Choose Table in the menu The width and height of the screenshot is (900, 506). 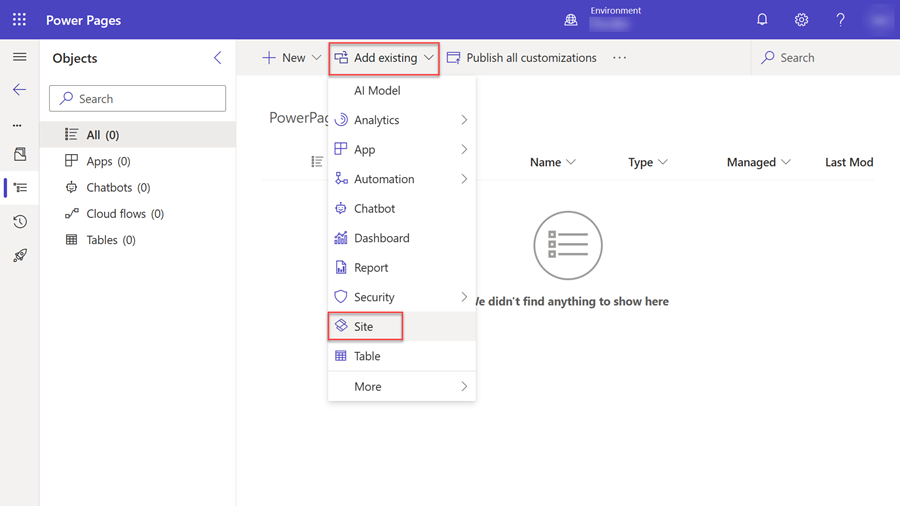coord(367,356)
